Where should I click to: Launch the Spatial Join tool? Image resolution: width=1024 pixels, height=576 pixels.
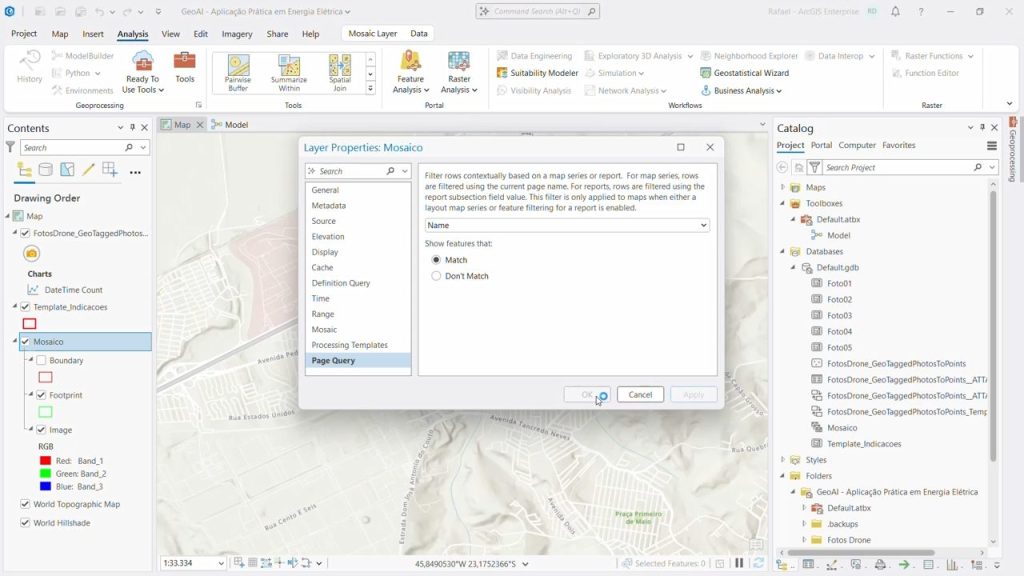coord(340,72)
